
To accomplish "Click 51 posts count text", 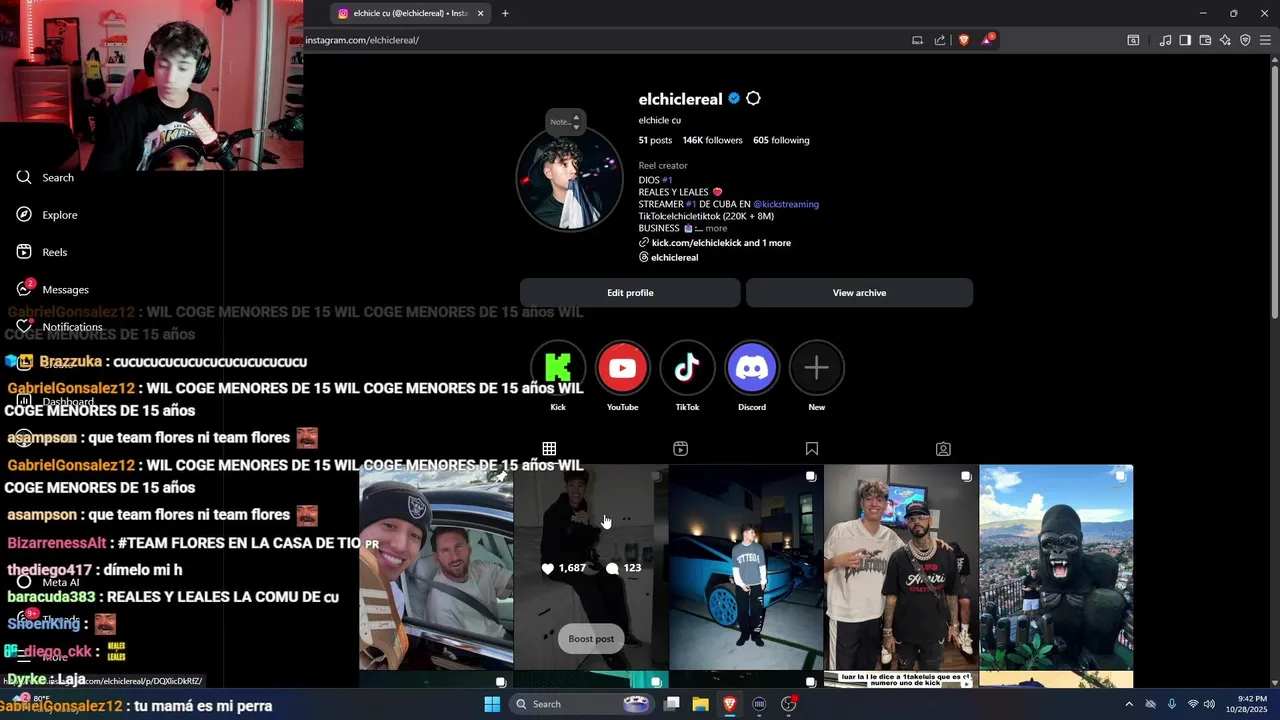I will point(655,140).
